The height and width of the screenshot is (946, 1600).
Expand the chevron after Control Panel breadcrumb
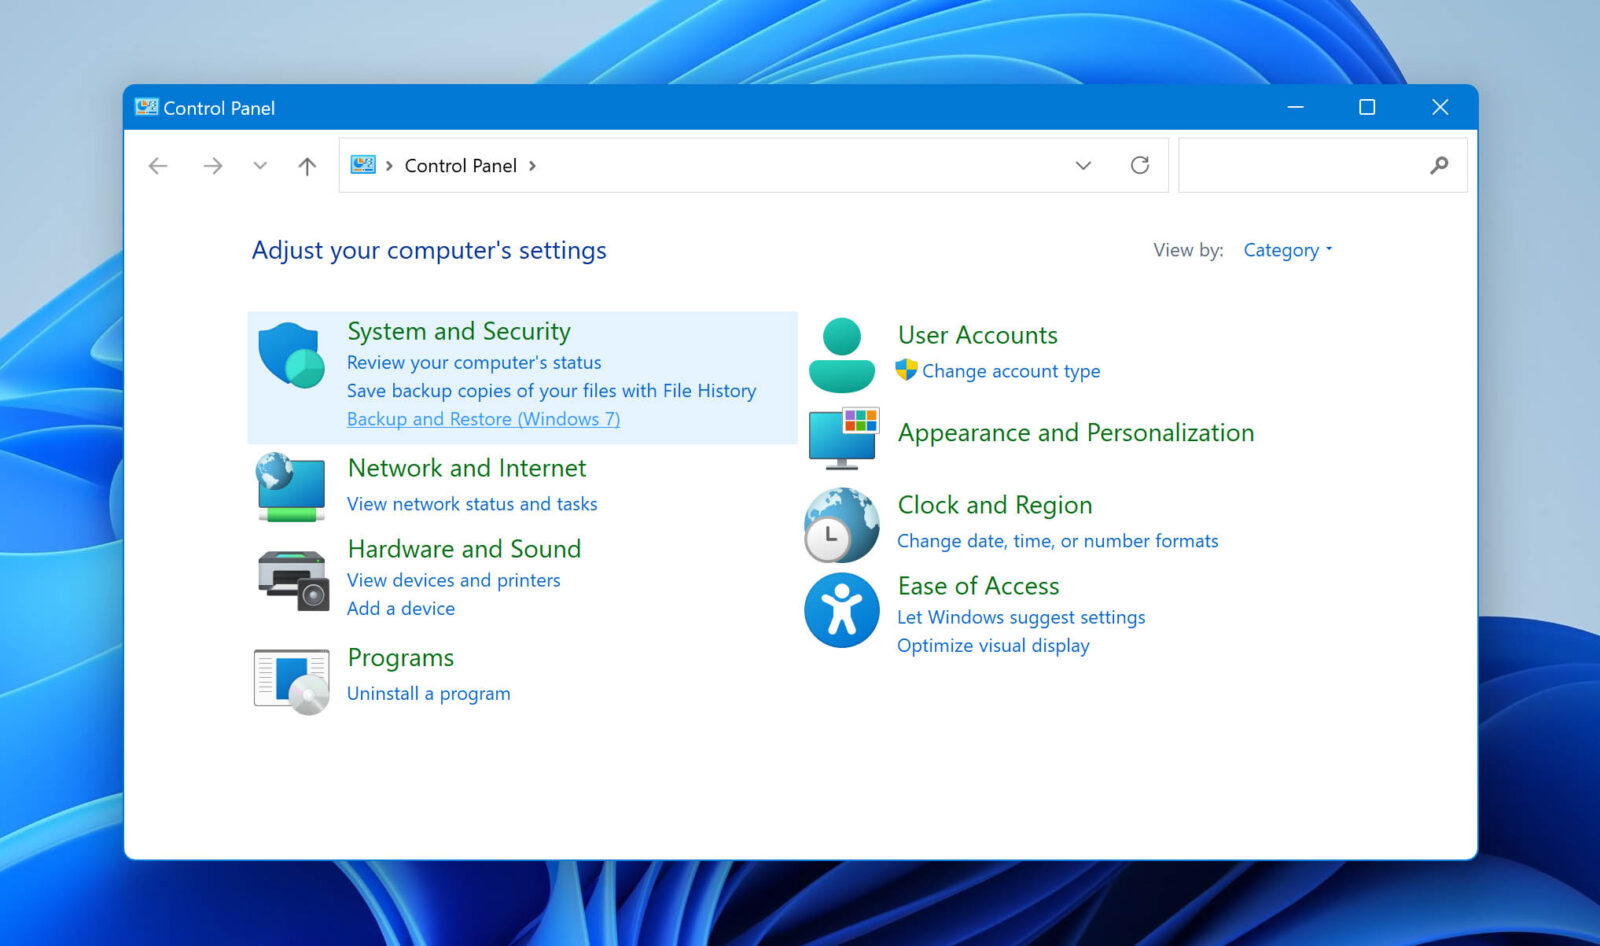click(533, 166)
